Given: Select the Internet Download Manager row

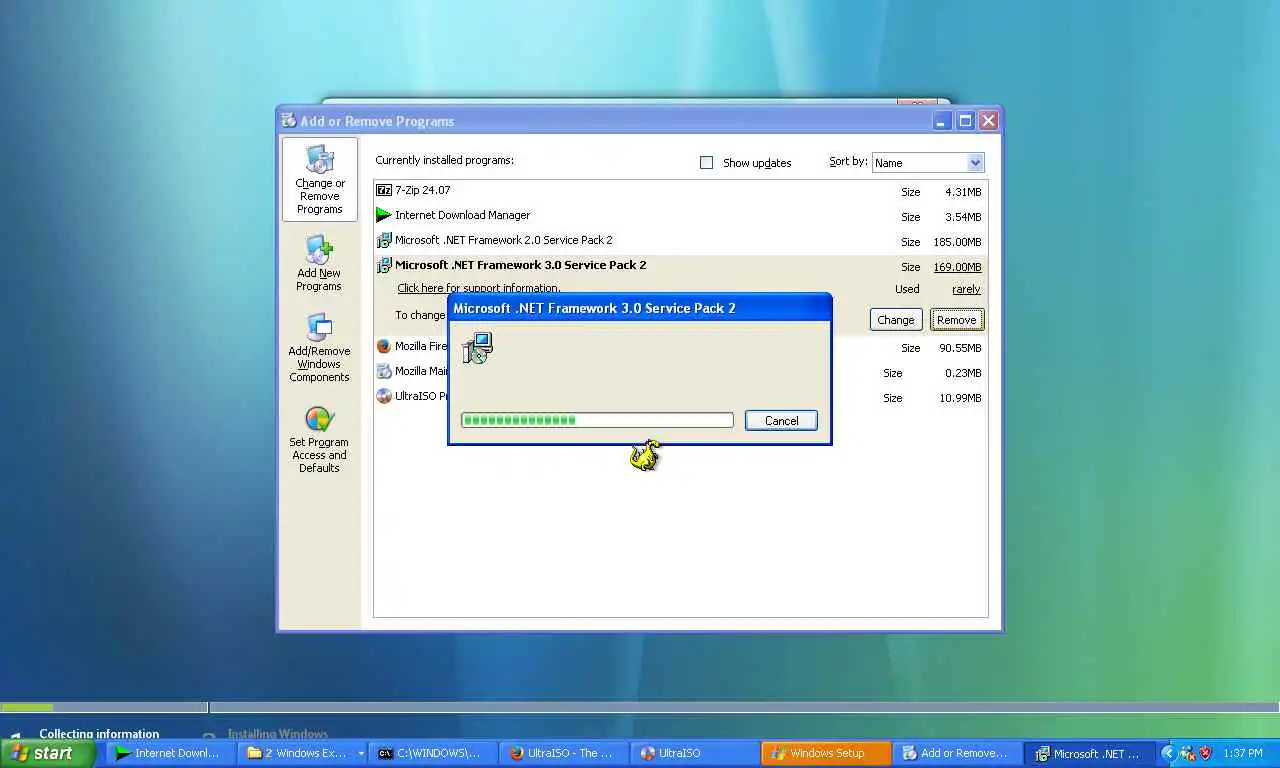Looking at the screenshot, I should pos(680,215).
